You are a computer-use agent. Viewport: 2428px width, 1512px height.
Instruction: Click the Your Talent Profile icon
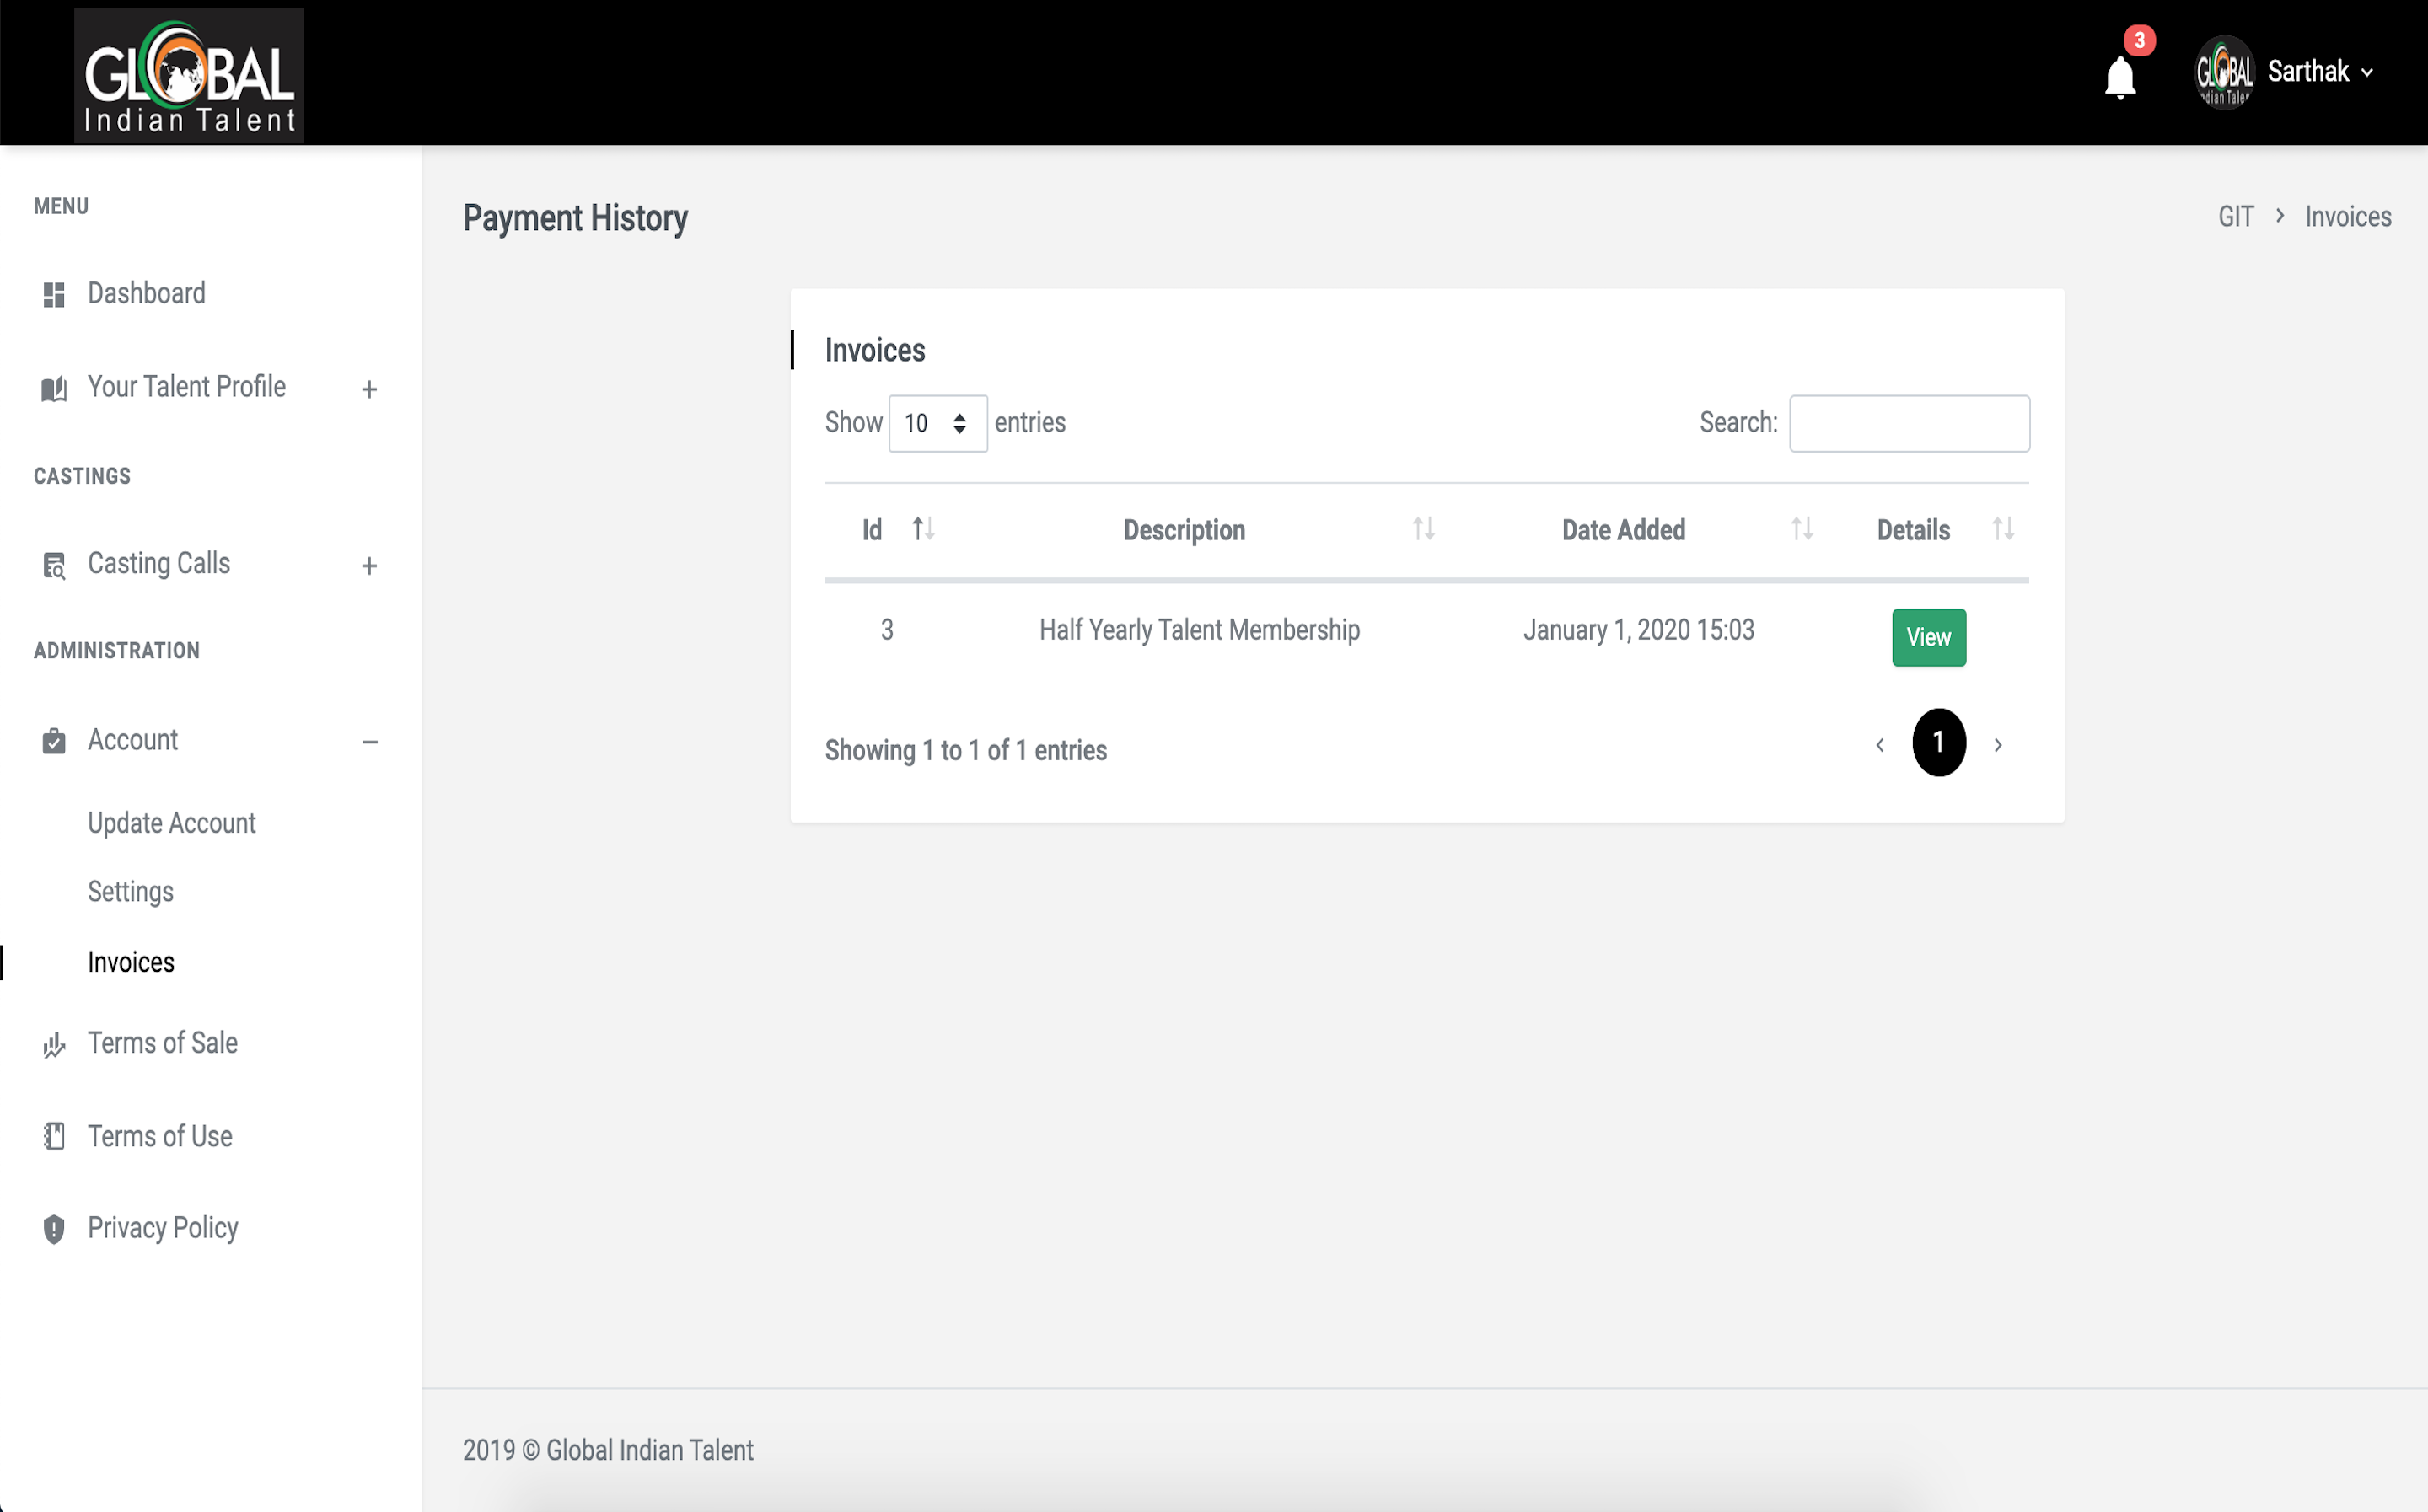[x=54, y=388]
